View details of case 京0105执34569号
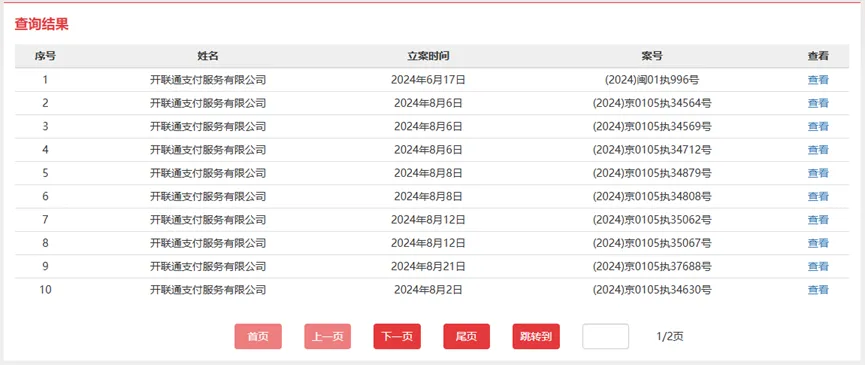Image resolution: width=865 pixels, height=365 pixels. coord(818,126)
